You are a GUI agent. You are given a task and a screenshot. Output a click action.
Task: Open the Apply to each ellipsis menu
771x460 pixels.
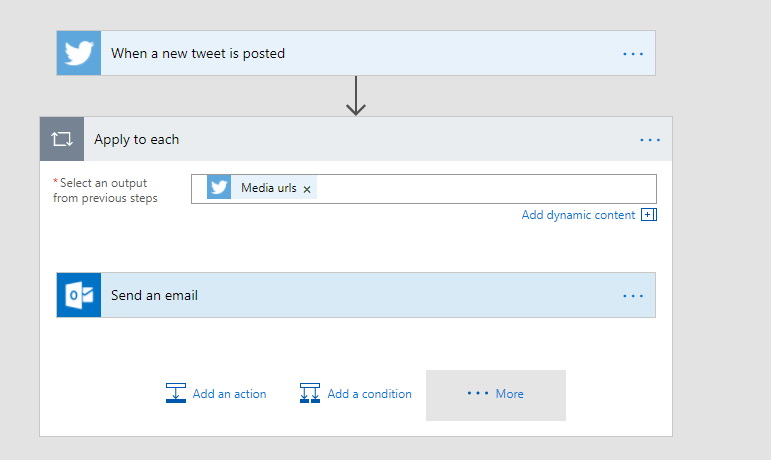650,140
